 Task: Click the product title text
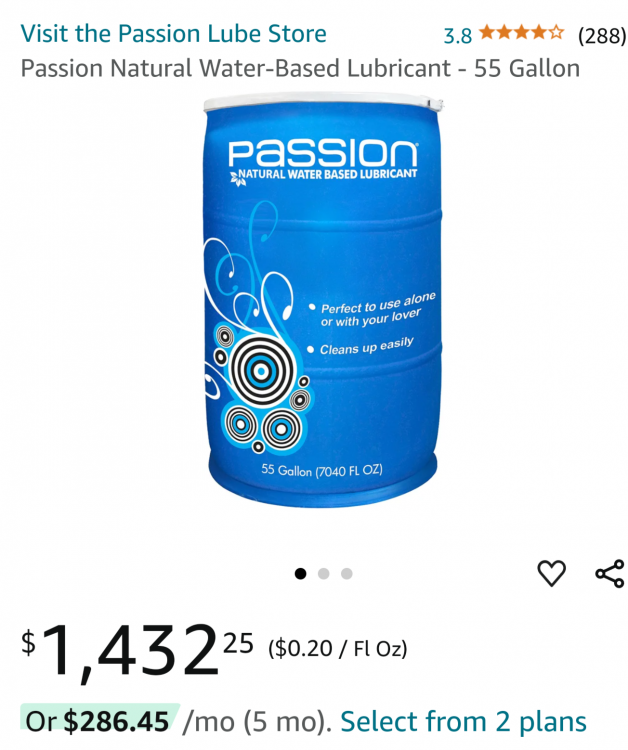(x=300, y=68)
